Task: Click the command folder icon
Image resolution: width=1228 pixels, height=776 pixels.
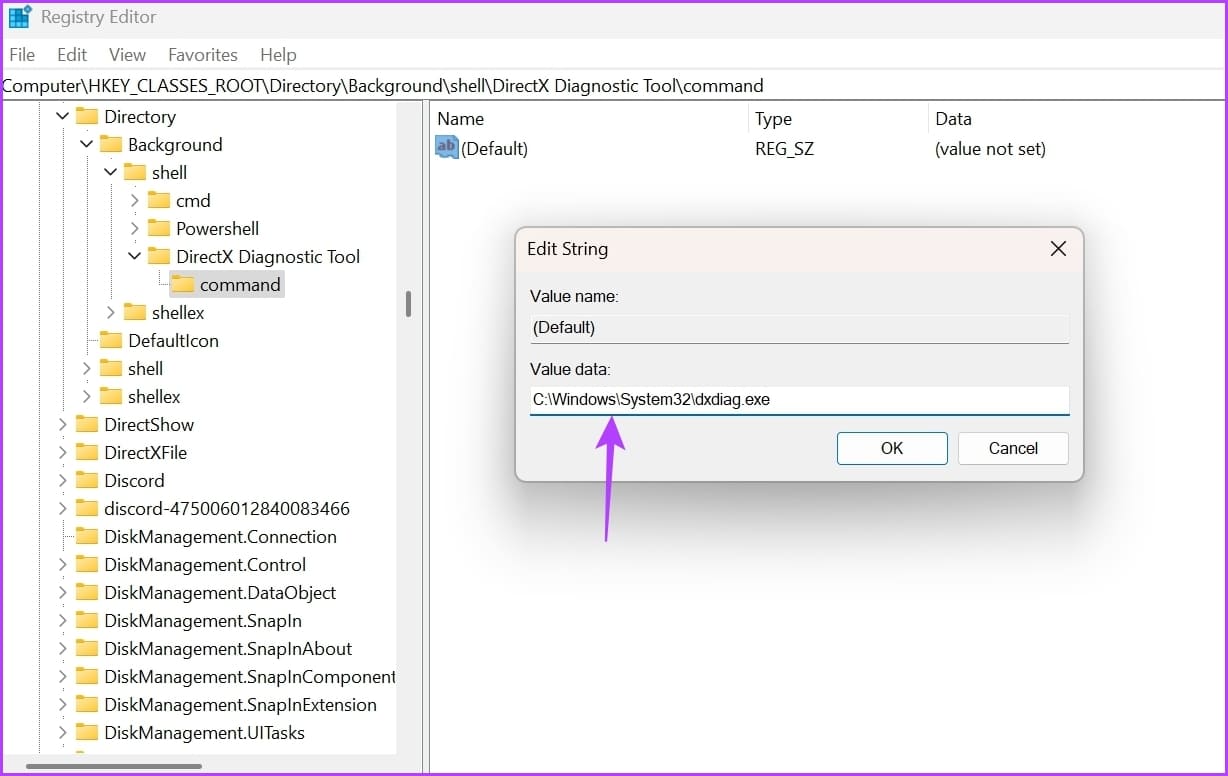Action: click(184, 285)
